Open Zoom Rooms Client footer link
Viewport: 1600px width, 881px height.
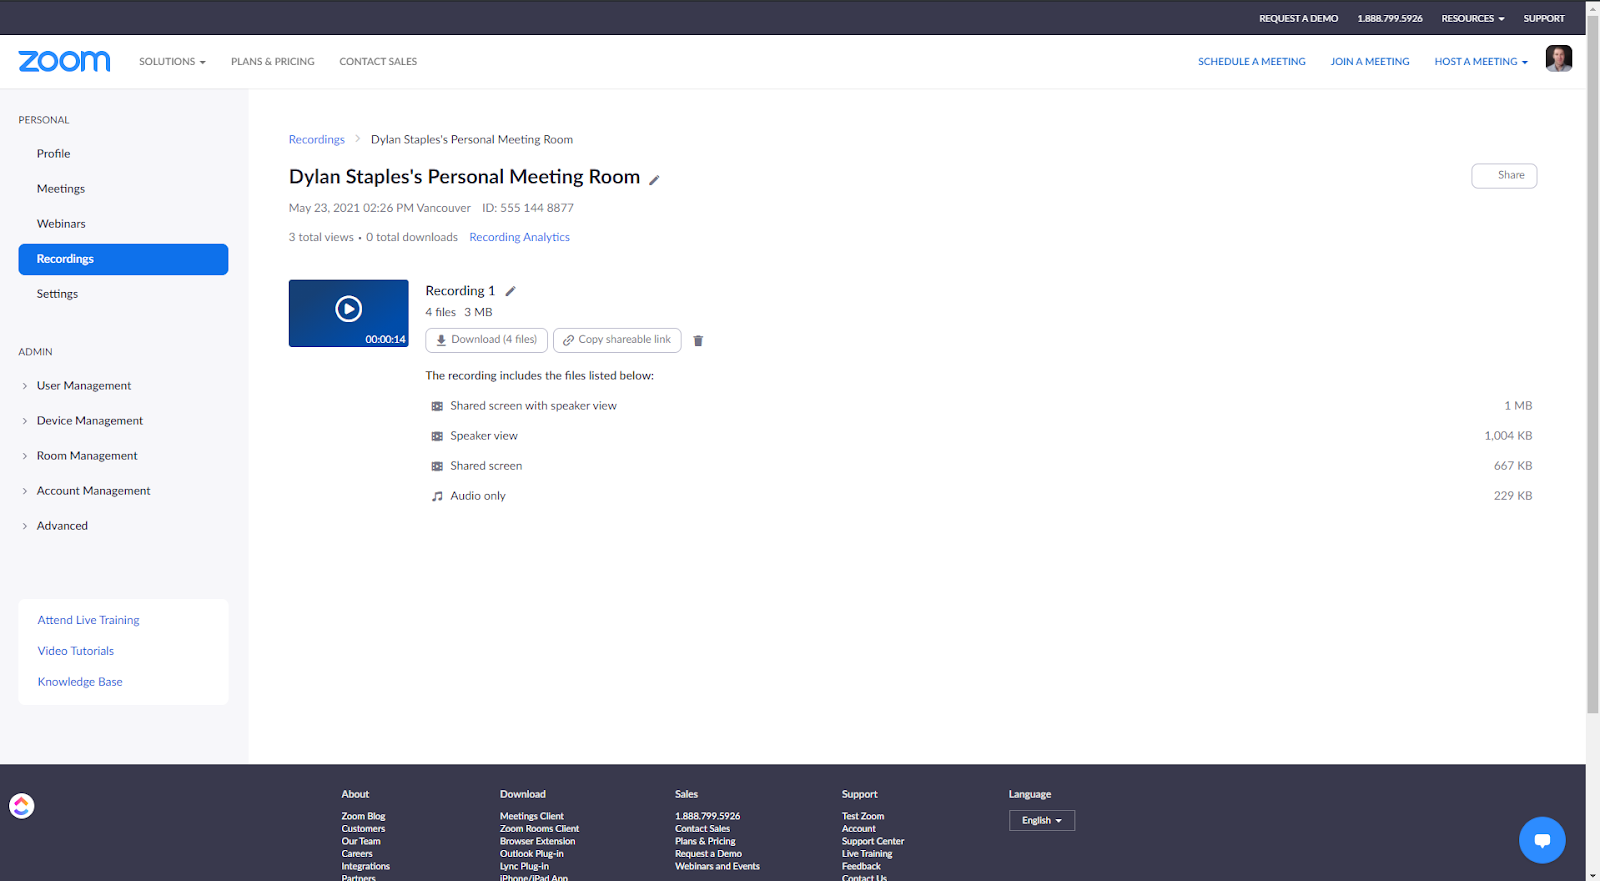pos(539,829)
